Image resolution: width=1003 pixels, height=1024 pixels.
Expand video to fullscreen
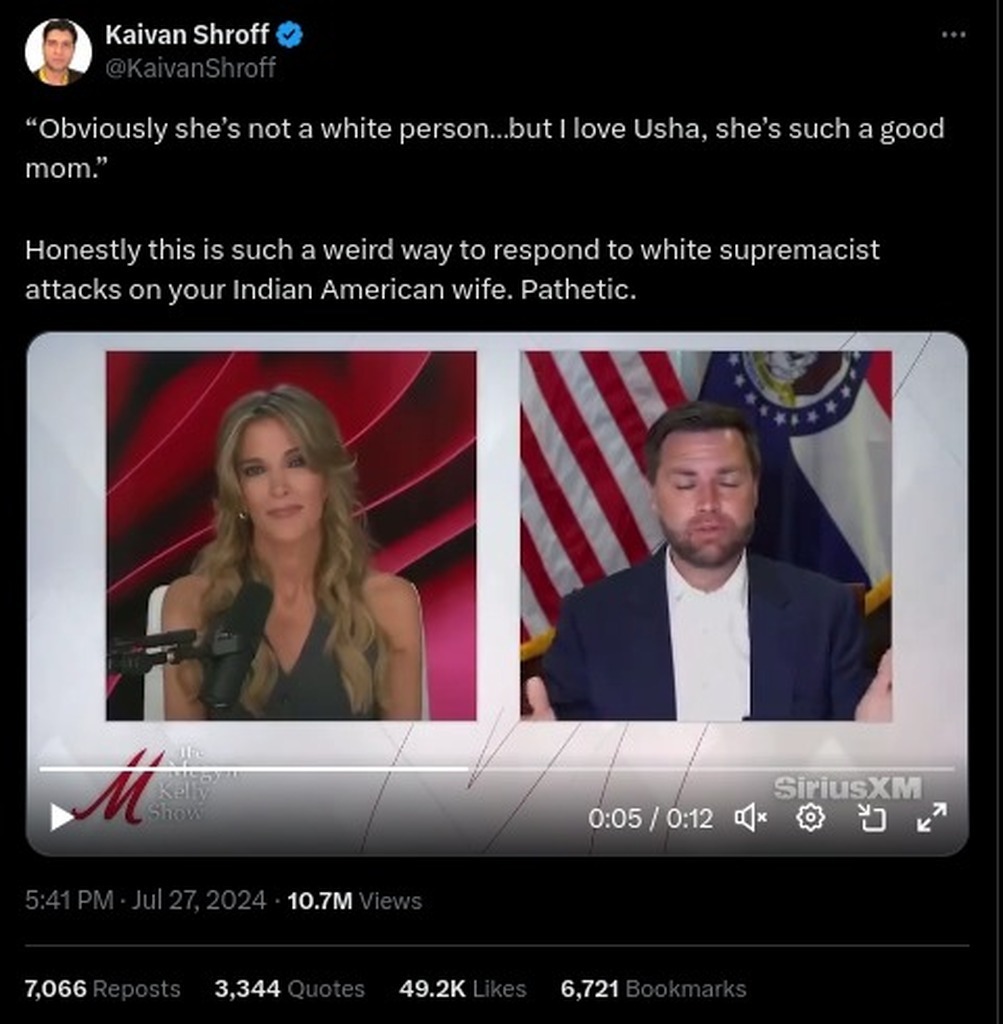932,818
